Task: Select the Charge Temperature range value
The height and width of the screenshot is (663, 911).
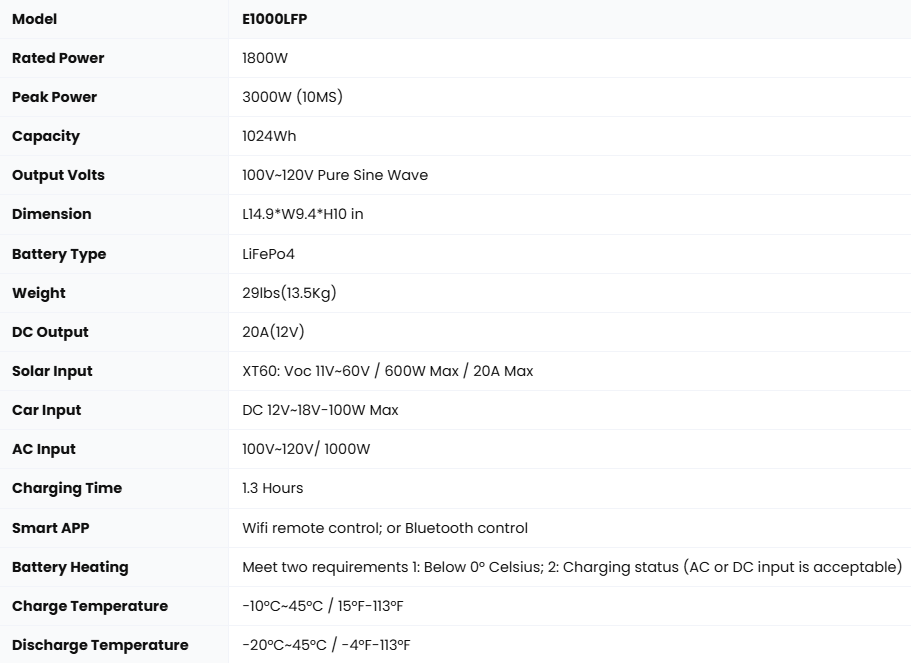Action: point(323,606)
